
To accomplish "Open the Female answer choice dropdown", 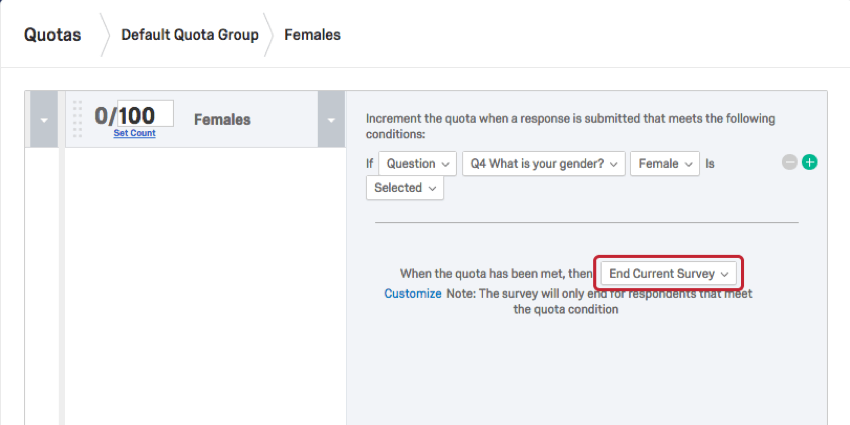I will pos(664,163).
